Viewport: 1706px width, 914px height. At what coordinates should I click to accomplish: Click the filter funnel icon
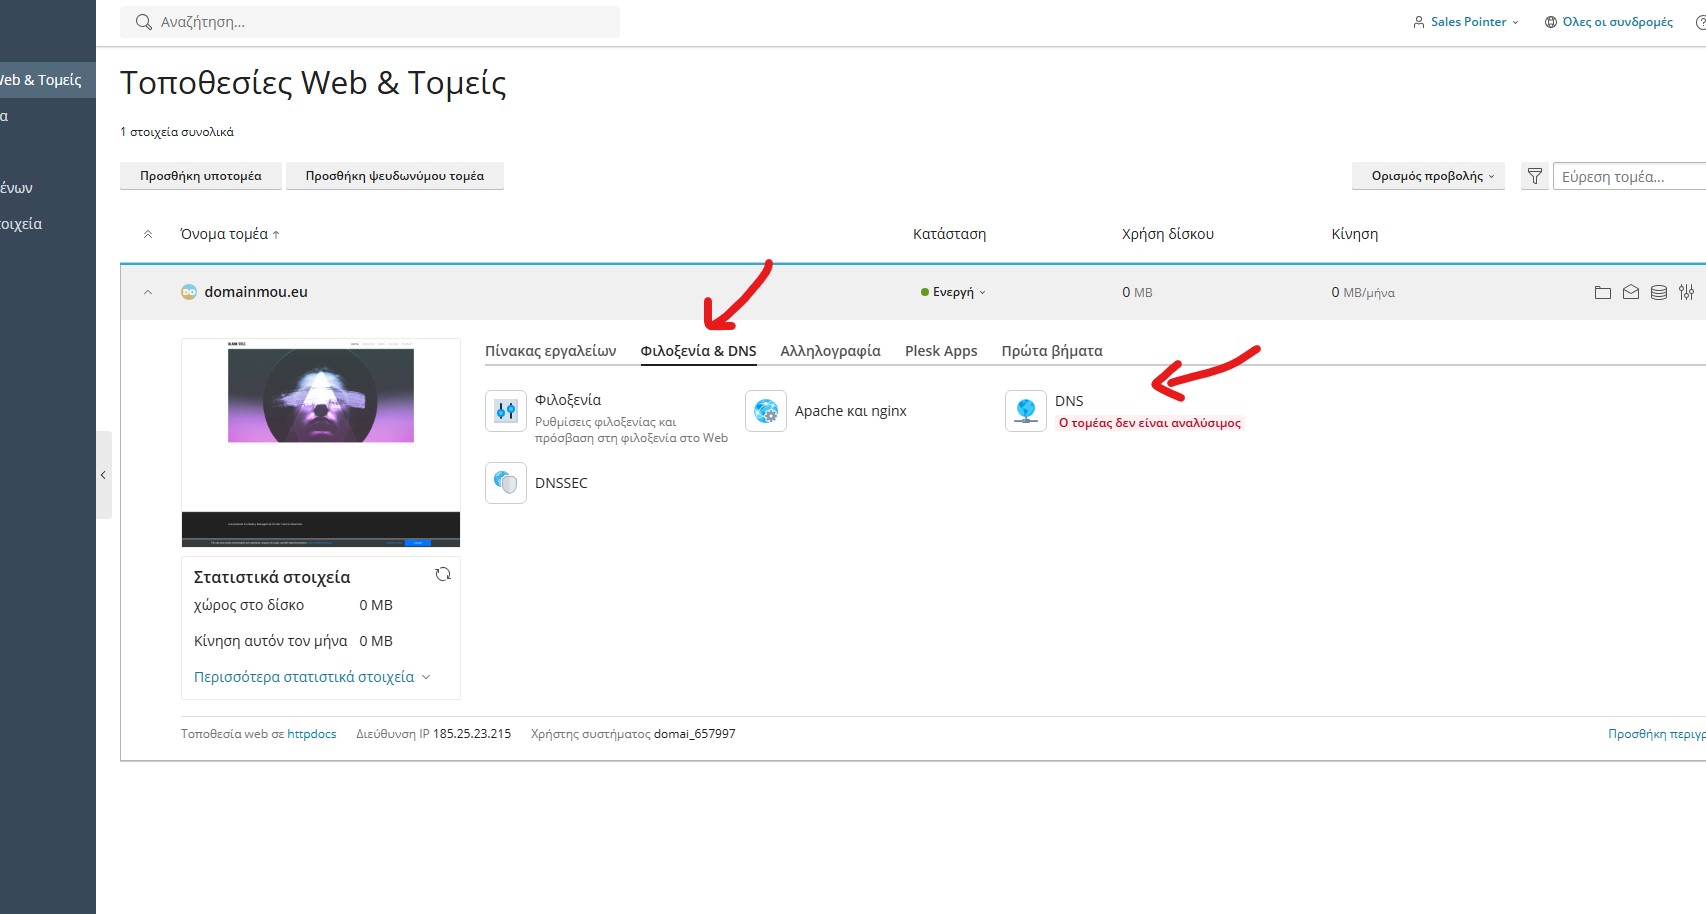click(x=1535, y=176)
